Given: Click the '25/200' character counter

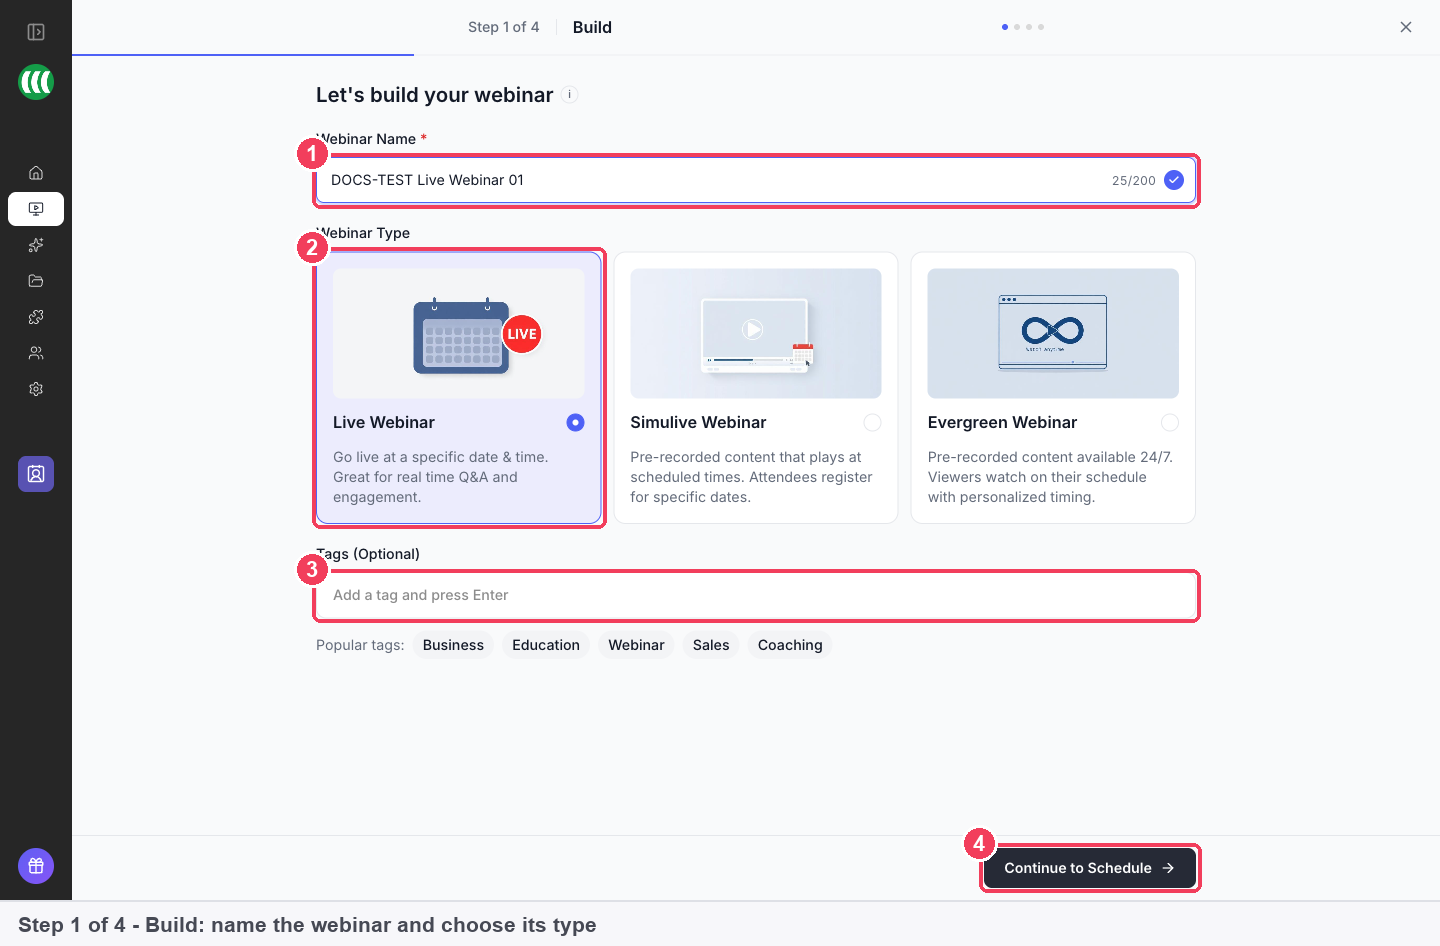Looking at the screenshot, I should (x=1134, y=181).
